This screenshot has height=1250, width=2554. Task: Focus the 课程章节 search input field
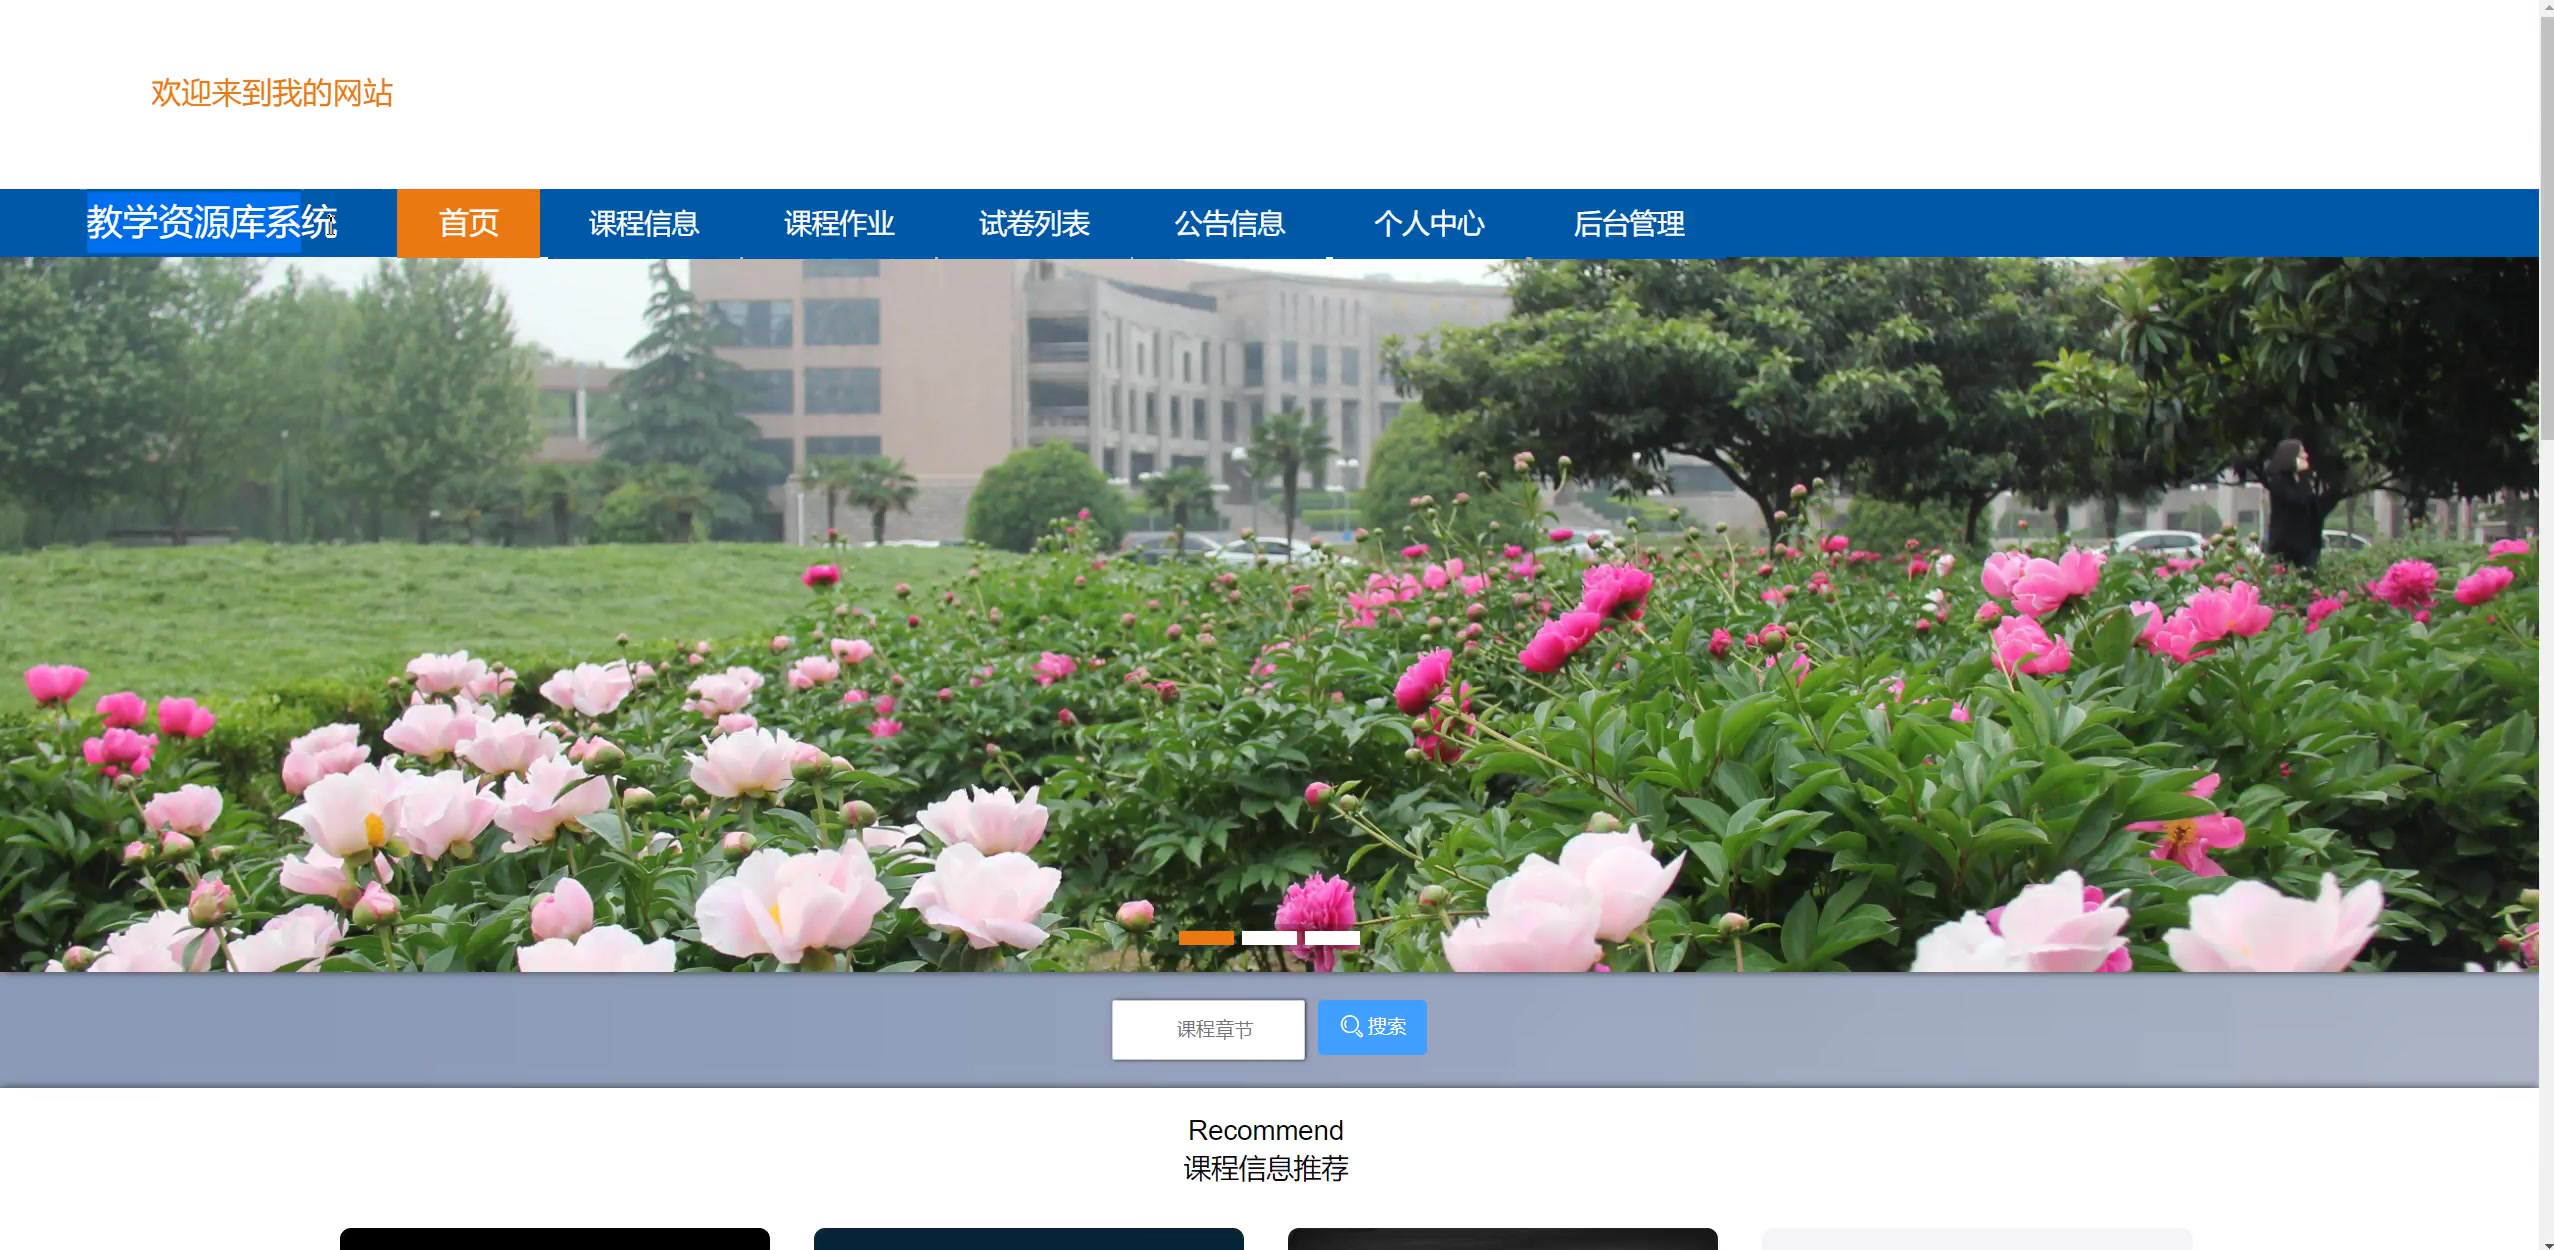[1208, 1029]
